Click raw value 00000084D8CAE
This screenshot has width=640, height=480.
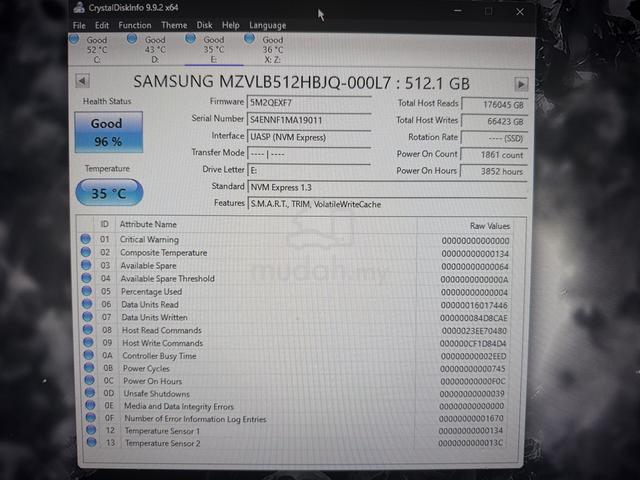tap(473, 318)
